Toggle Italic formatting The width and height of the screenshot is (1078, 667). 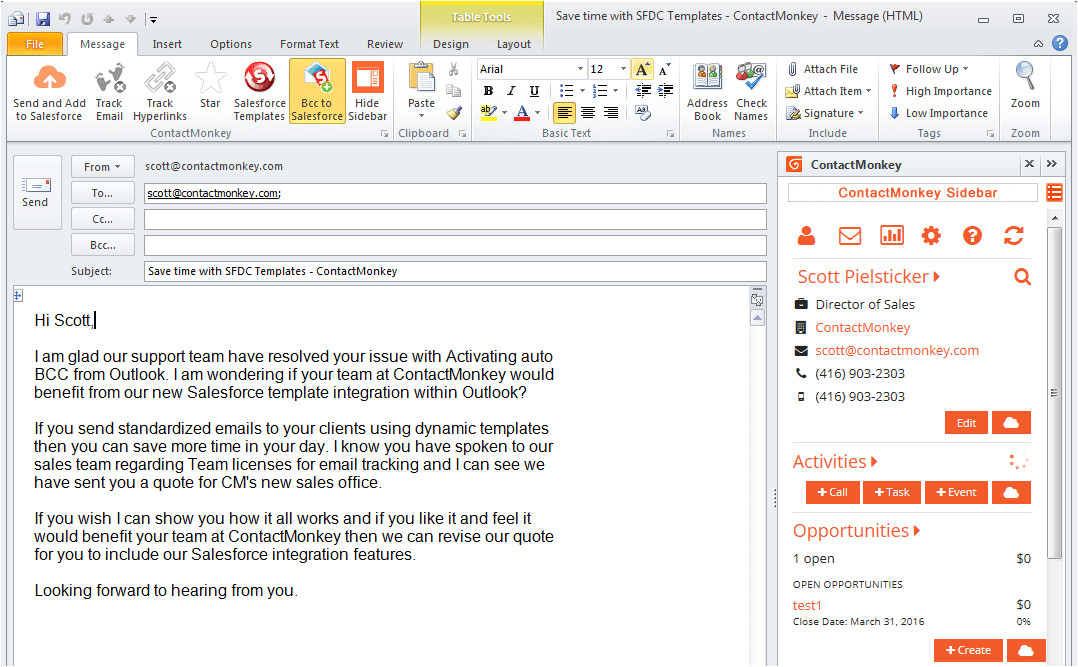point(511,91)
